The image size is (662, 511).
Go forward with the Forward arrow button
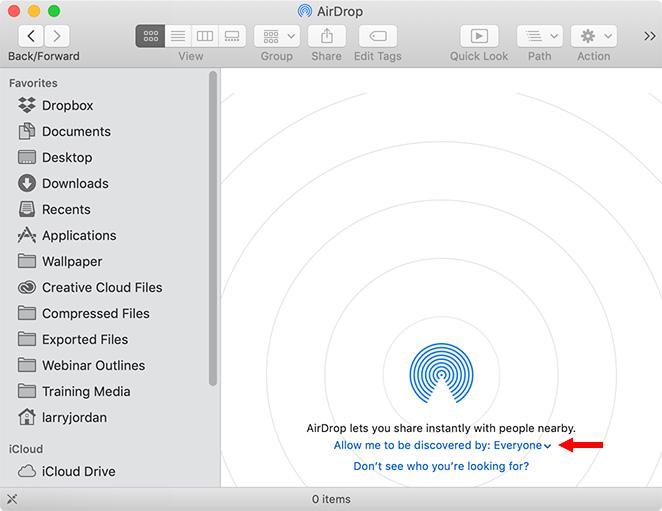[x=57, y=36]
